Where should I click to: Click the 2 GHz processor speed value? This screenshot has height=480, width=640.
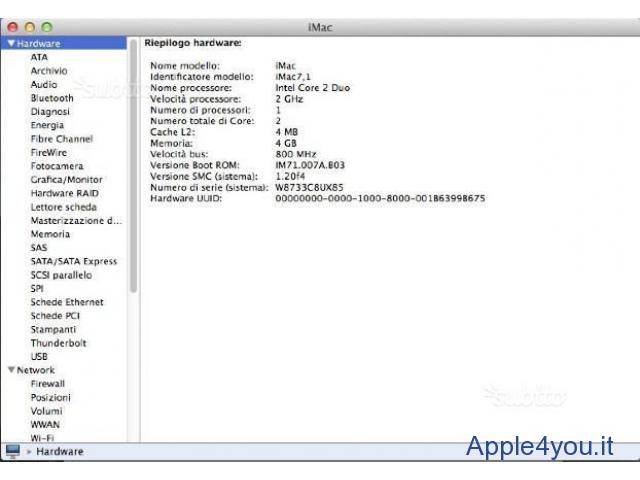pyautogui.click(x=289, y=99)
